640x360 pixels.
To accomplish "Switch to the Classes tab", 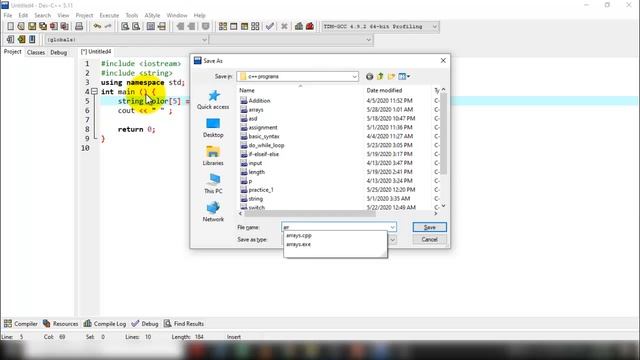I will click(x=36, y=52).
